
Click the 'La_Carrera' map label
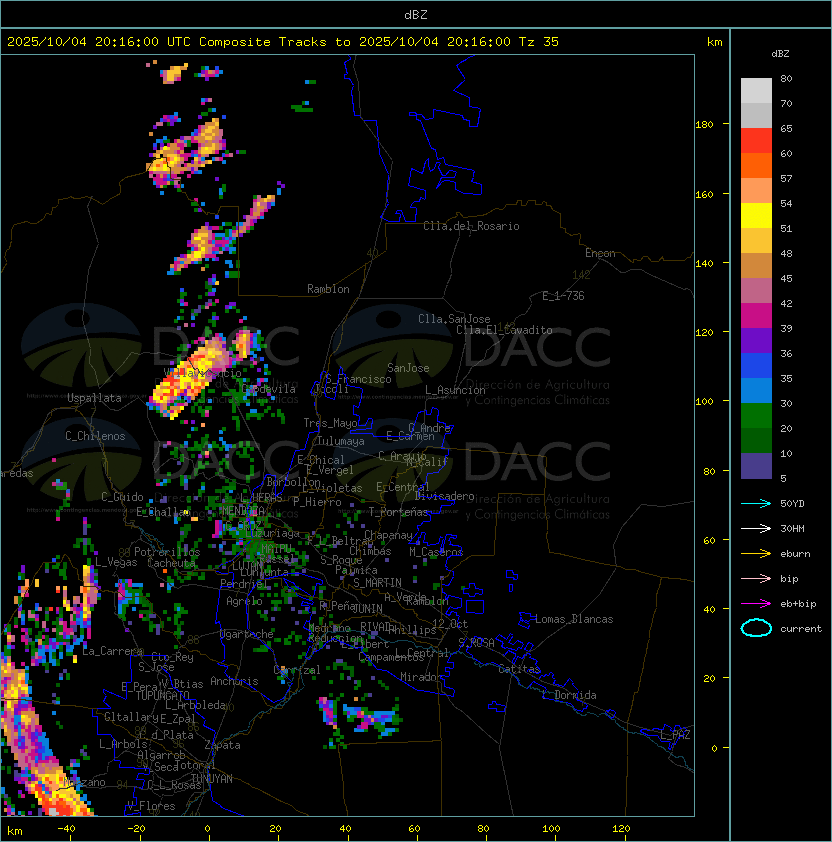tap(113, 651)
